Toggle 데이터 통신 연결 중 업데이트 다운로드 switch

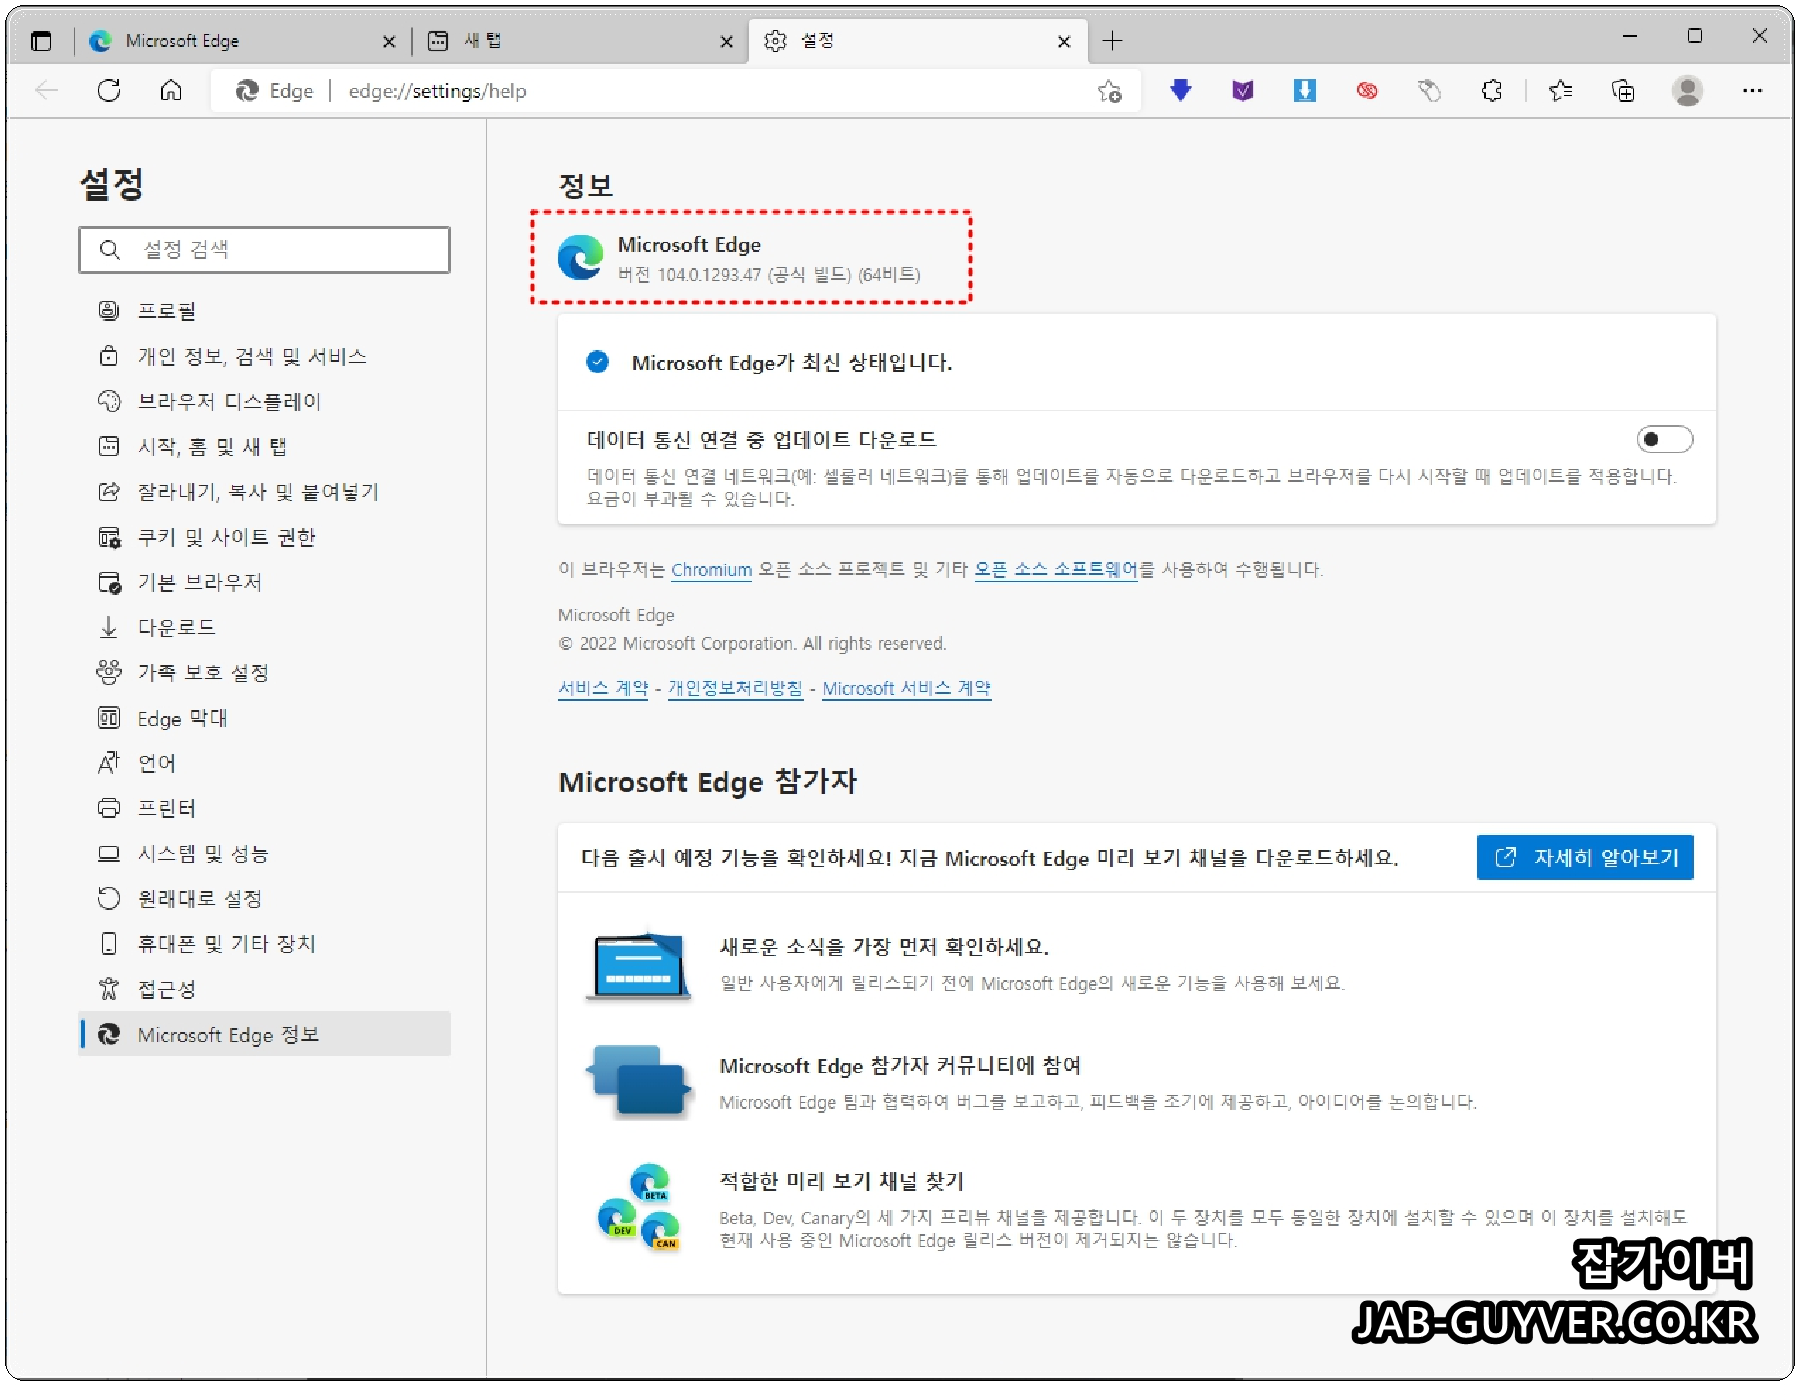click(1664, 439)
